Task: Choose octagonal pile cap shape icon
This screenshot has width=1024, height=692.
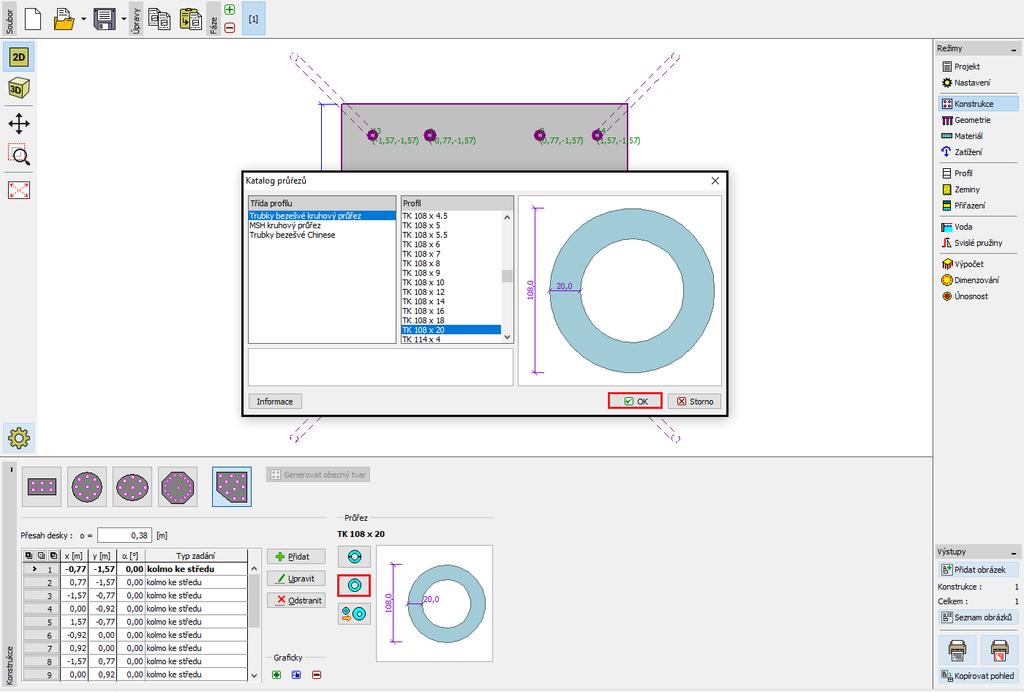Action: (178, 487)
